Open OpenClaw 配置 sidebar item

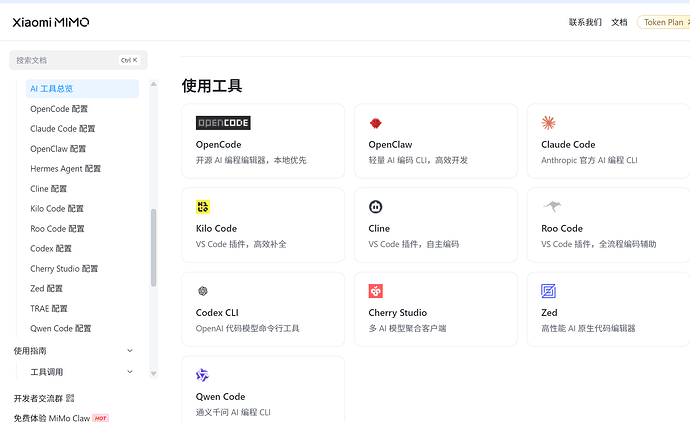coord(58,149)
